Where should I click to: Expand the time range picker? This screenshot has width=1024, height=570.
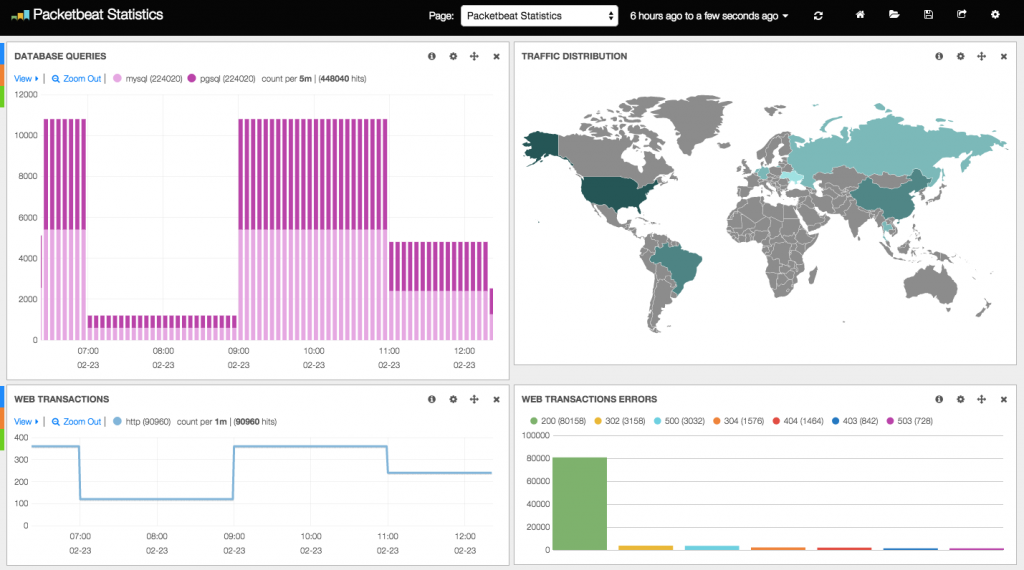coord(709,16)
